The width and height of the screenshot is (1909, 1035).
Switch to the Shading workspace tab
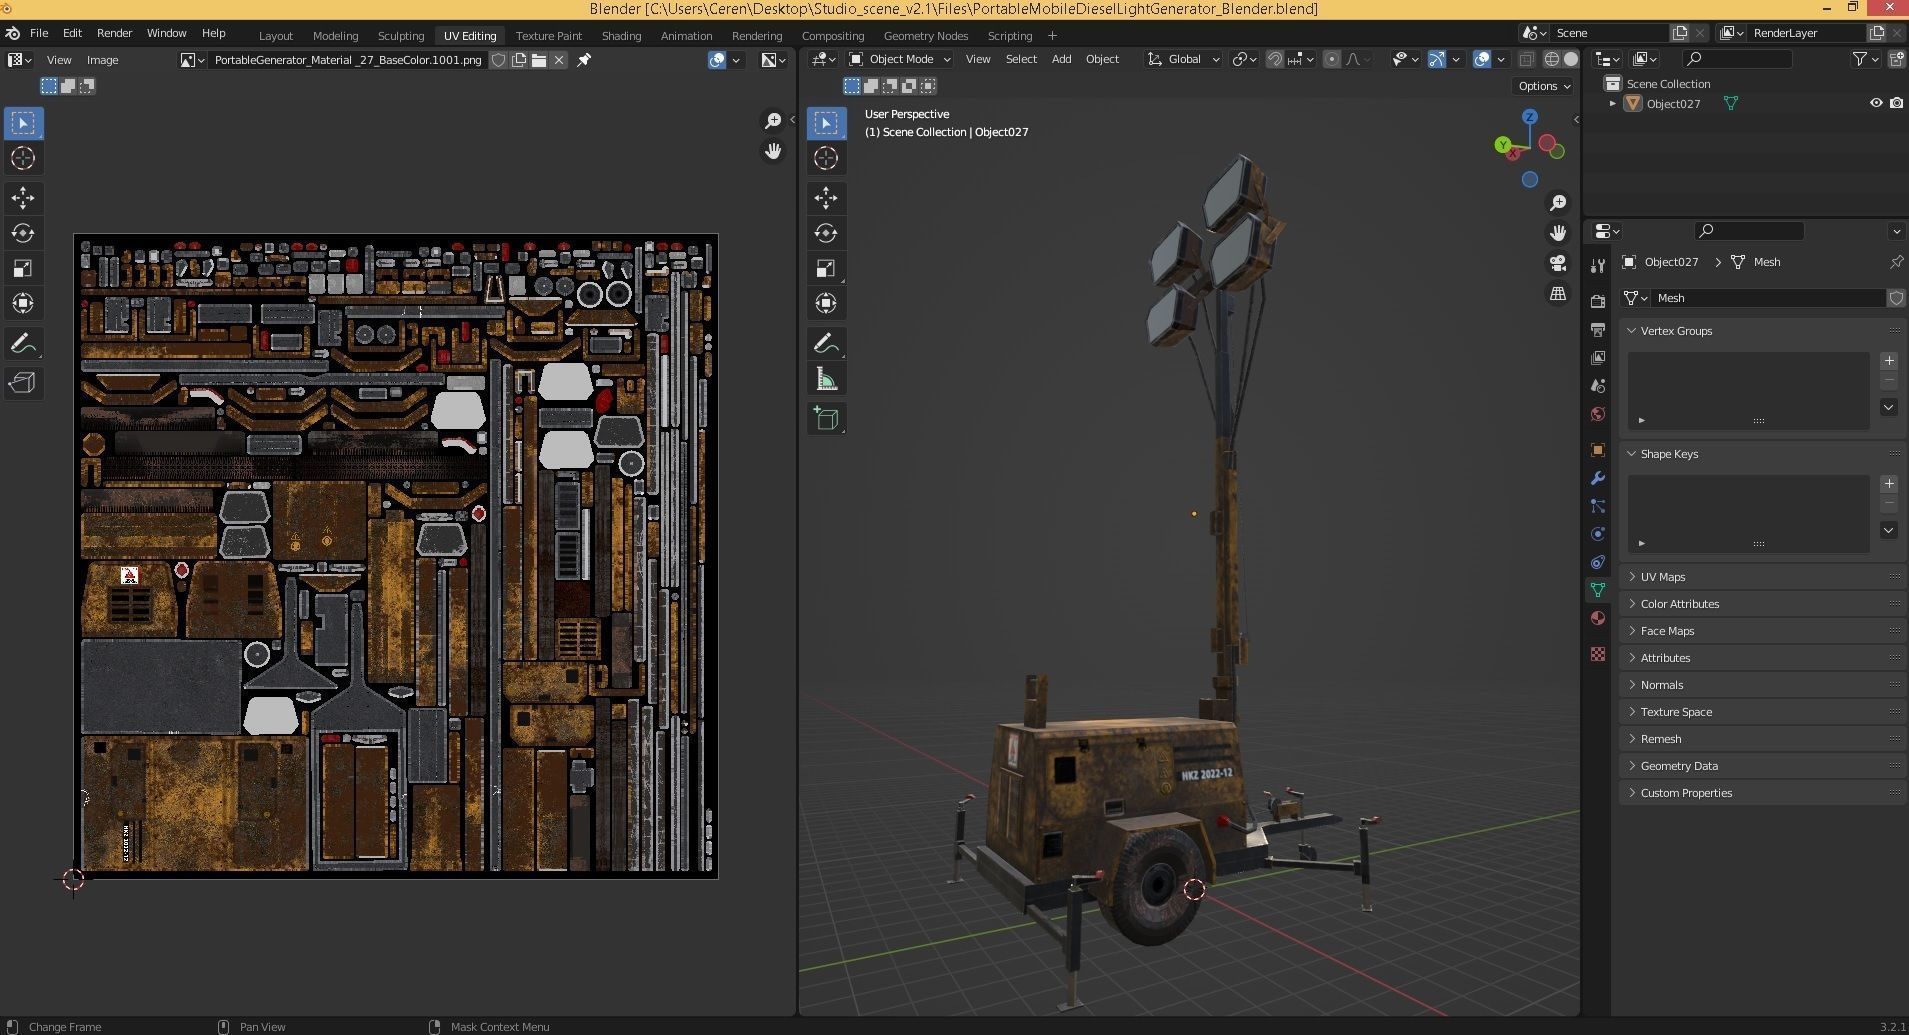621,35
